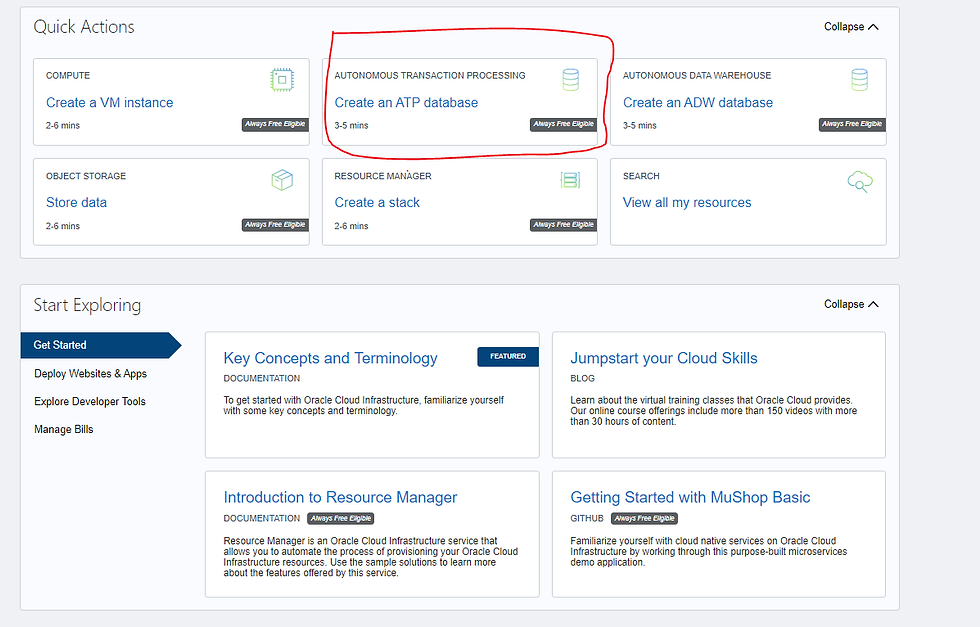Screen dimensions: 980x627
Task: Click the GITHUB label under MuShop
Action: pyautogui.click(x=587, y=518)
